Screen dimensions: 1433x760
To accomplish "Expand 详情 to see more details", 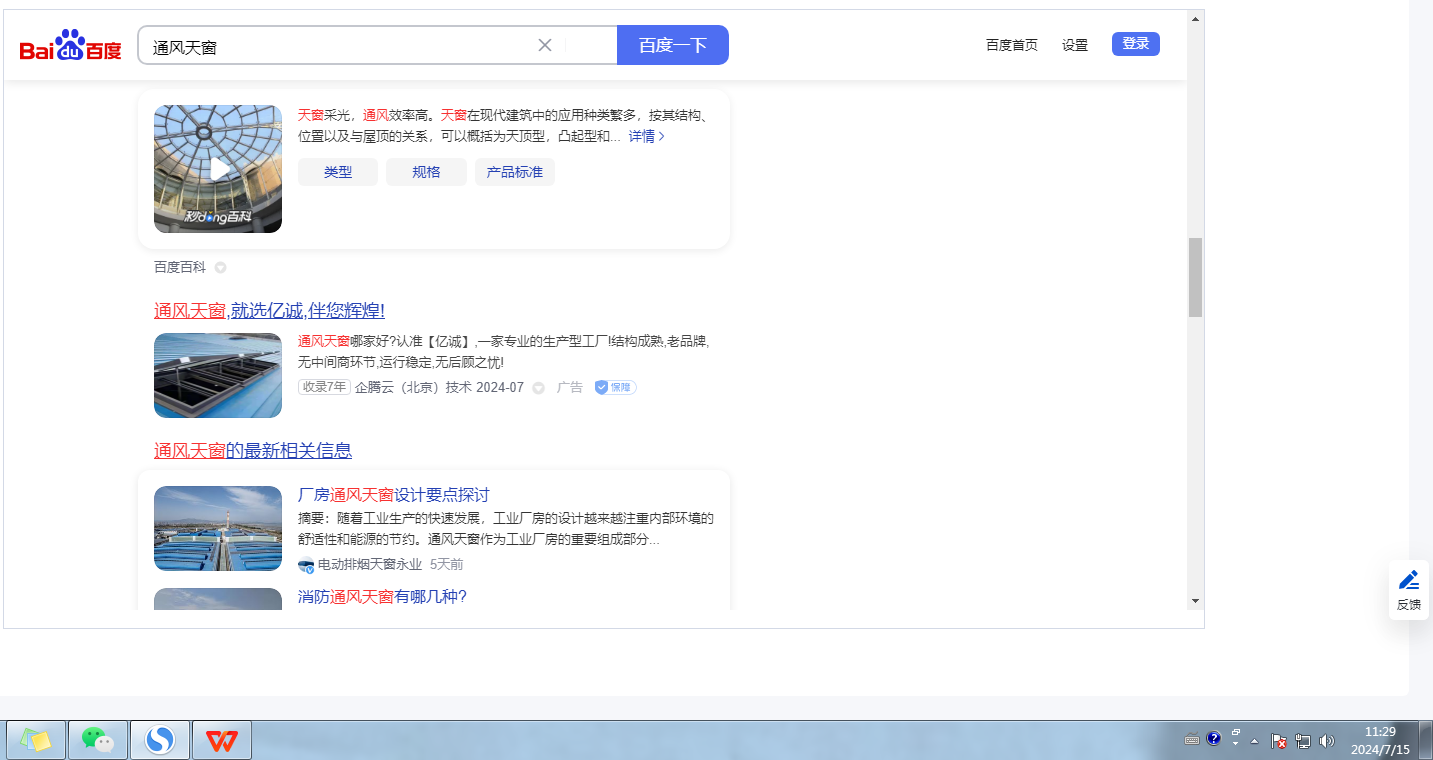I will click(646, 136).
